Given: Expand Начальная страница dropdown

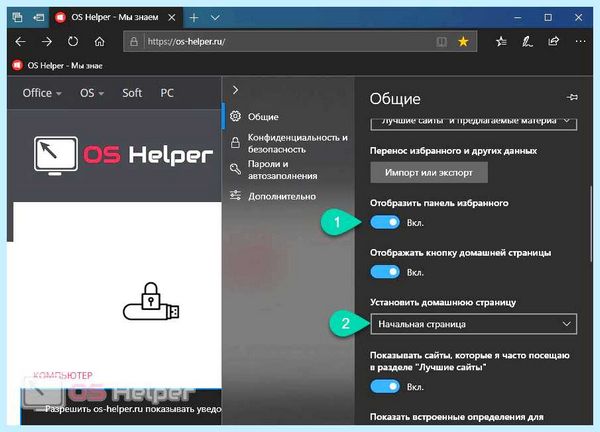Looking at the screenshot, I should pyautogui.click(x=473, y=324).
